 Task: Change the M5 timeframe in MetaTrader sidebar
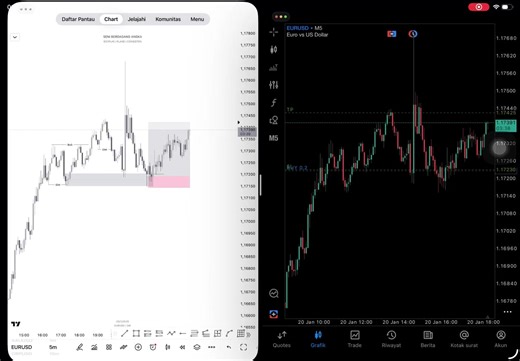pos(274,138)
